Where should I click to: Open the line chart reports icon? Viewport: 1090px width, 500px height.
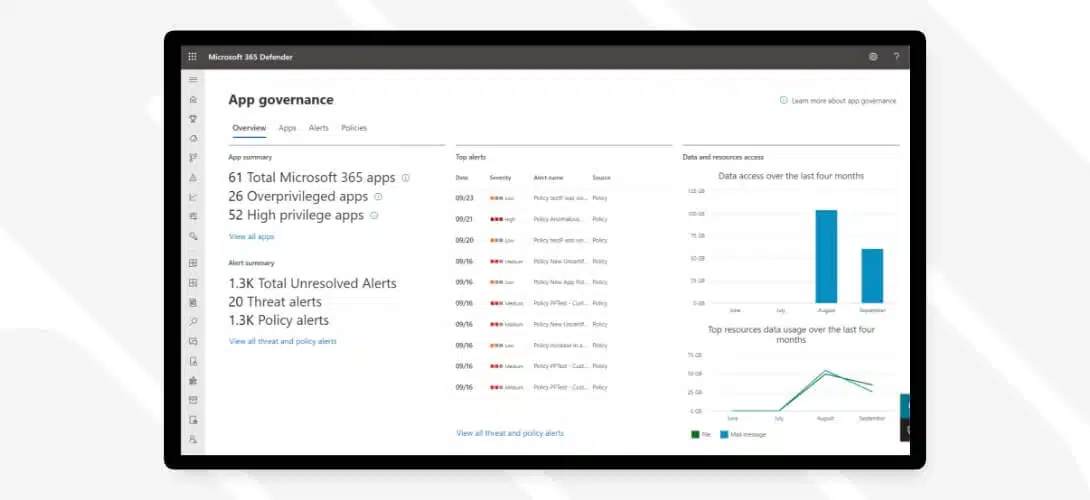(x=193, y=197)
